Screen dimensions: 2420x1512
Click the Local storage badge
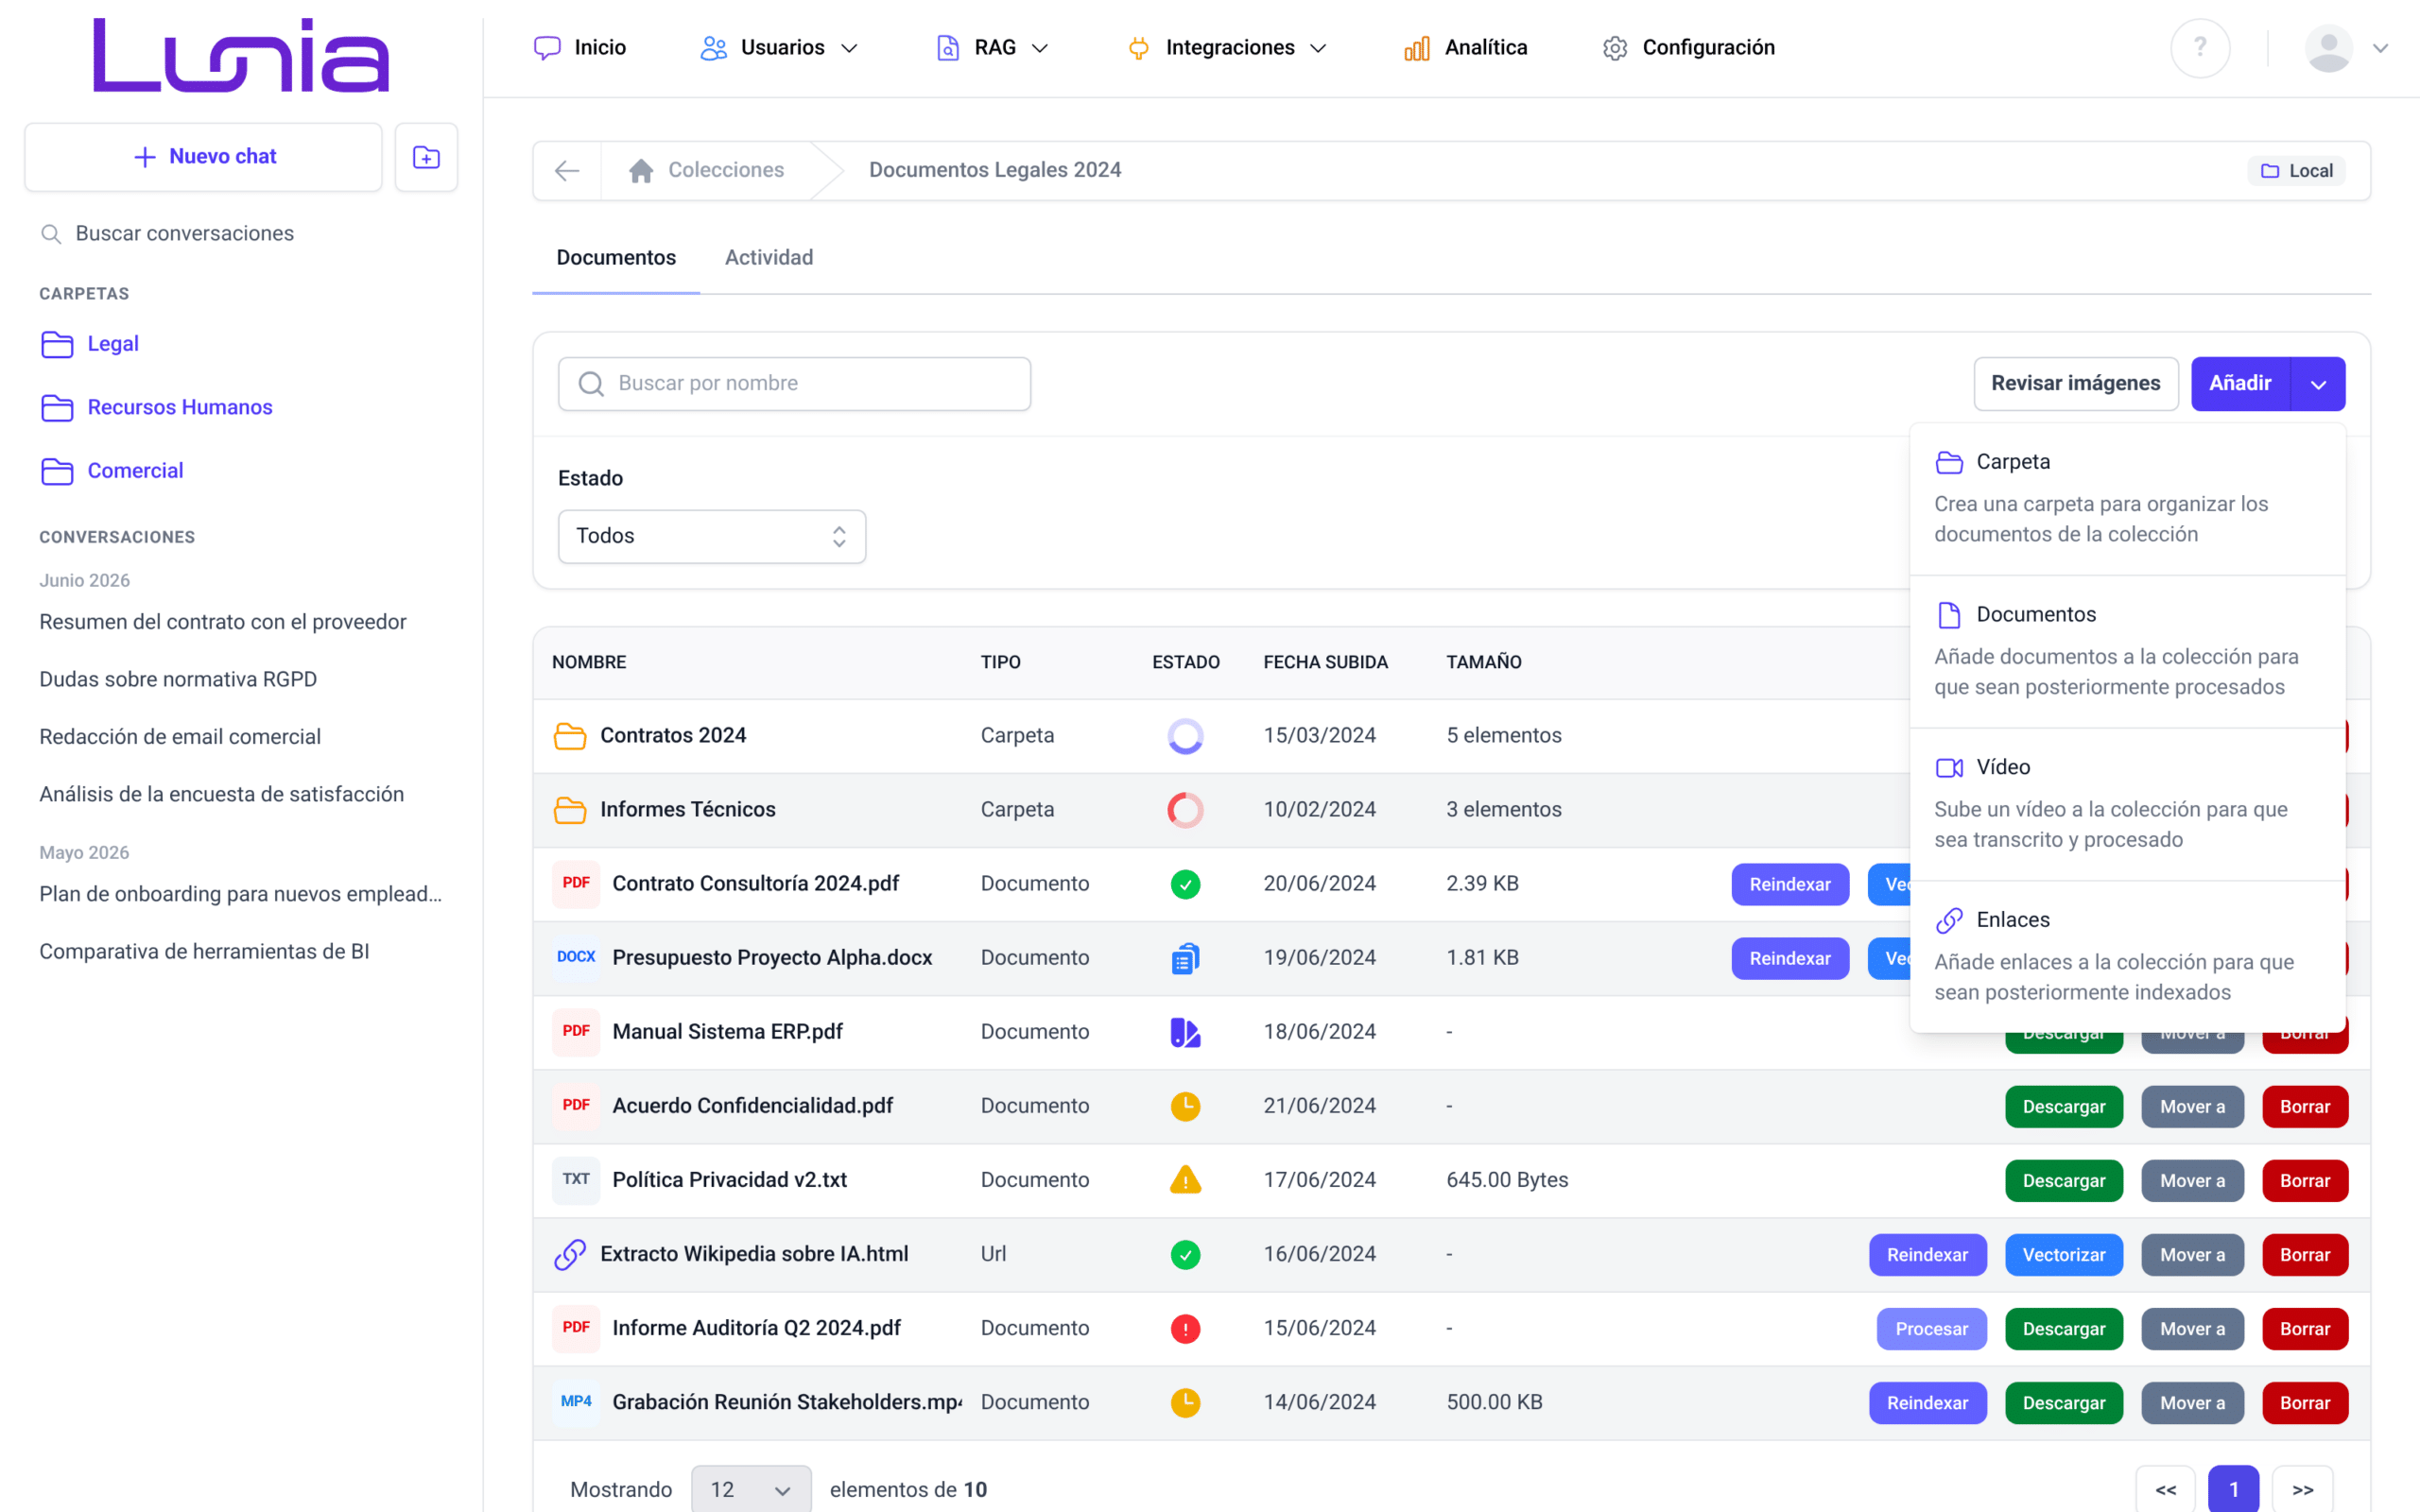coord(2296,171)
